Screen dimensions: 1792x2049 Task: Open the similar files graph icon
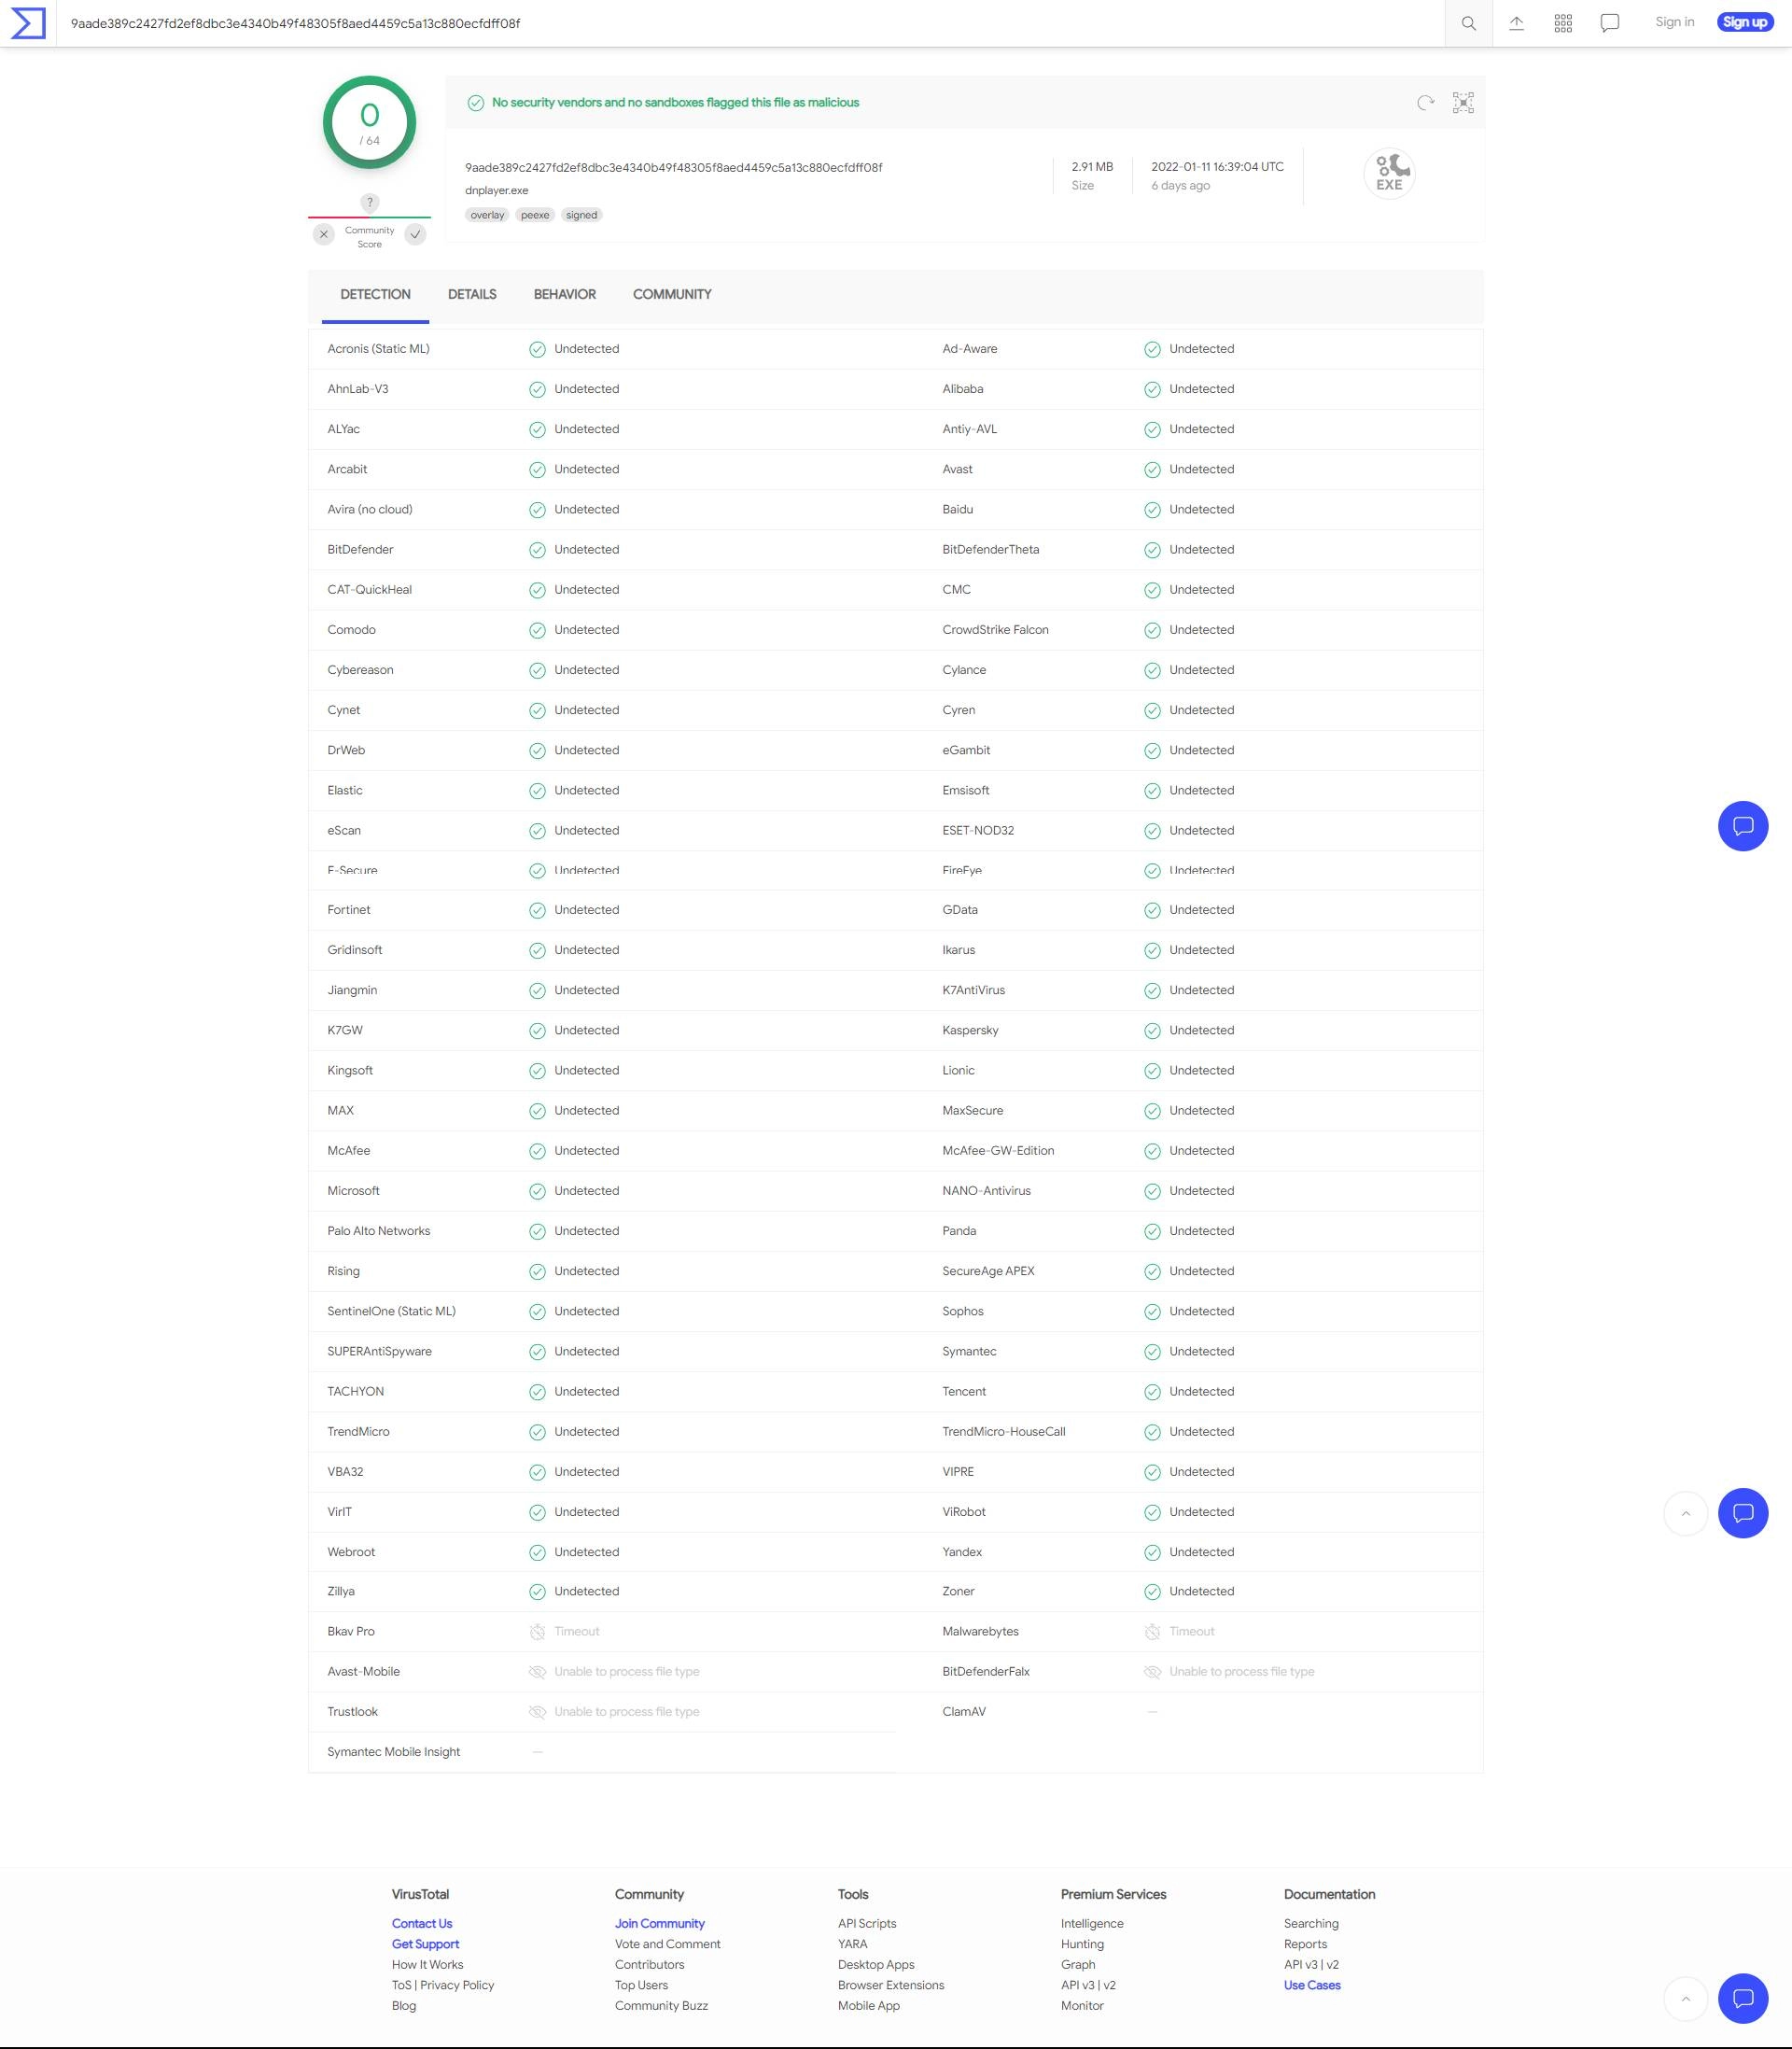pos(1463,102)
